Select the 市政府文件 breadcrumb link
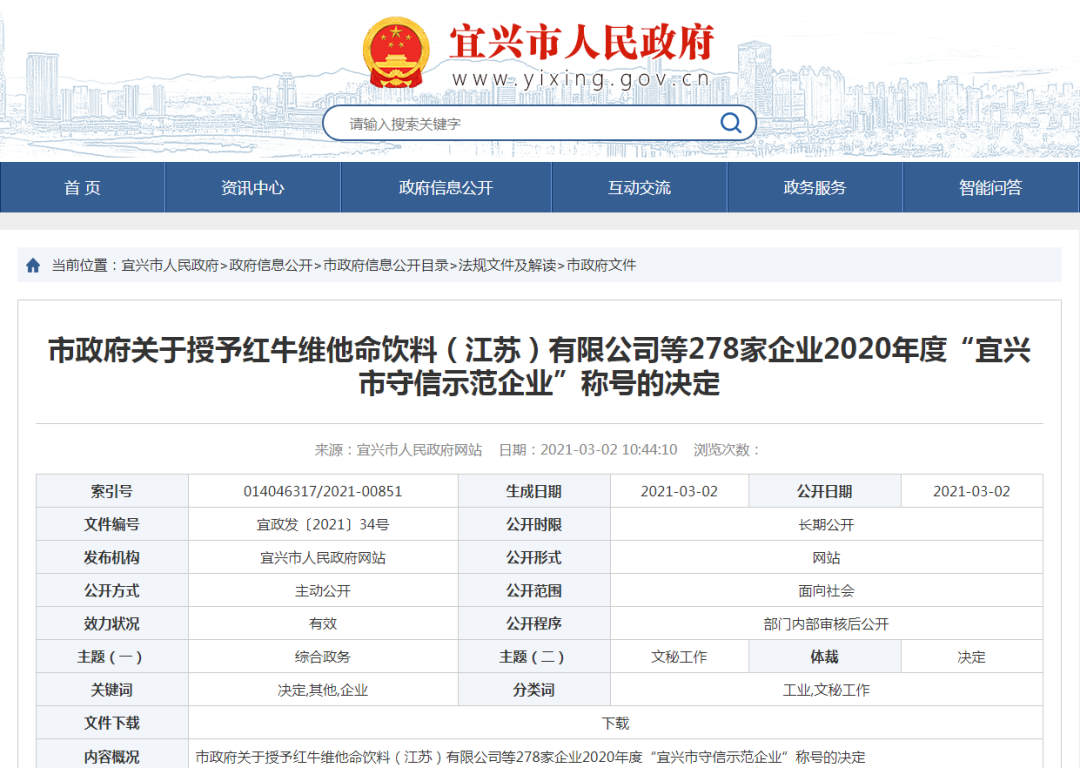The width and height of the screenshot is (1080, 768). pos(603,265)
